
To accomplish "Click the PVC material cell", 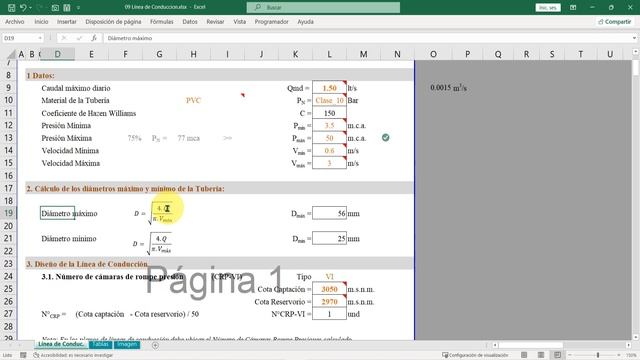I will (x=193, y=100).
